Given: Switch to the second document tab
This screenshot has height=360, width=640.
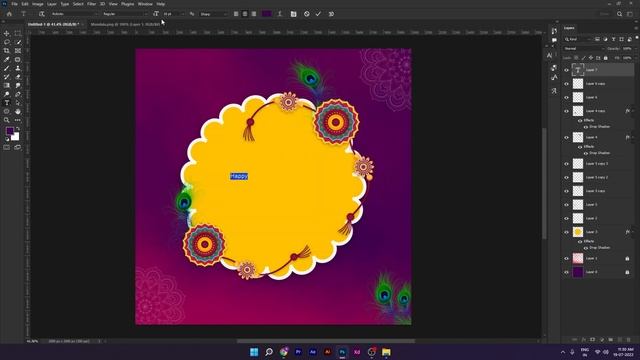Looking at the screenshot, I should click(125, 24).
